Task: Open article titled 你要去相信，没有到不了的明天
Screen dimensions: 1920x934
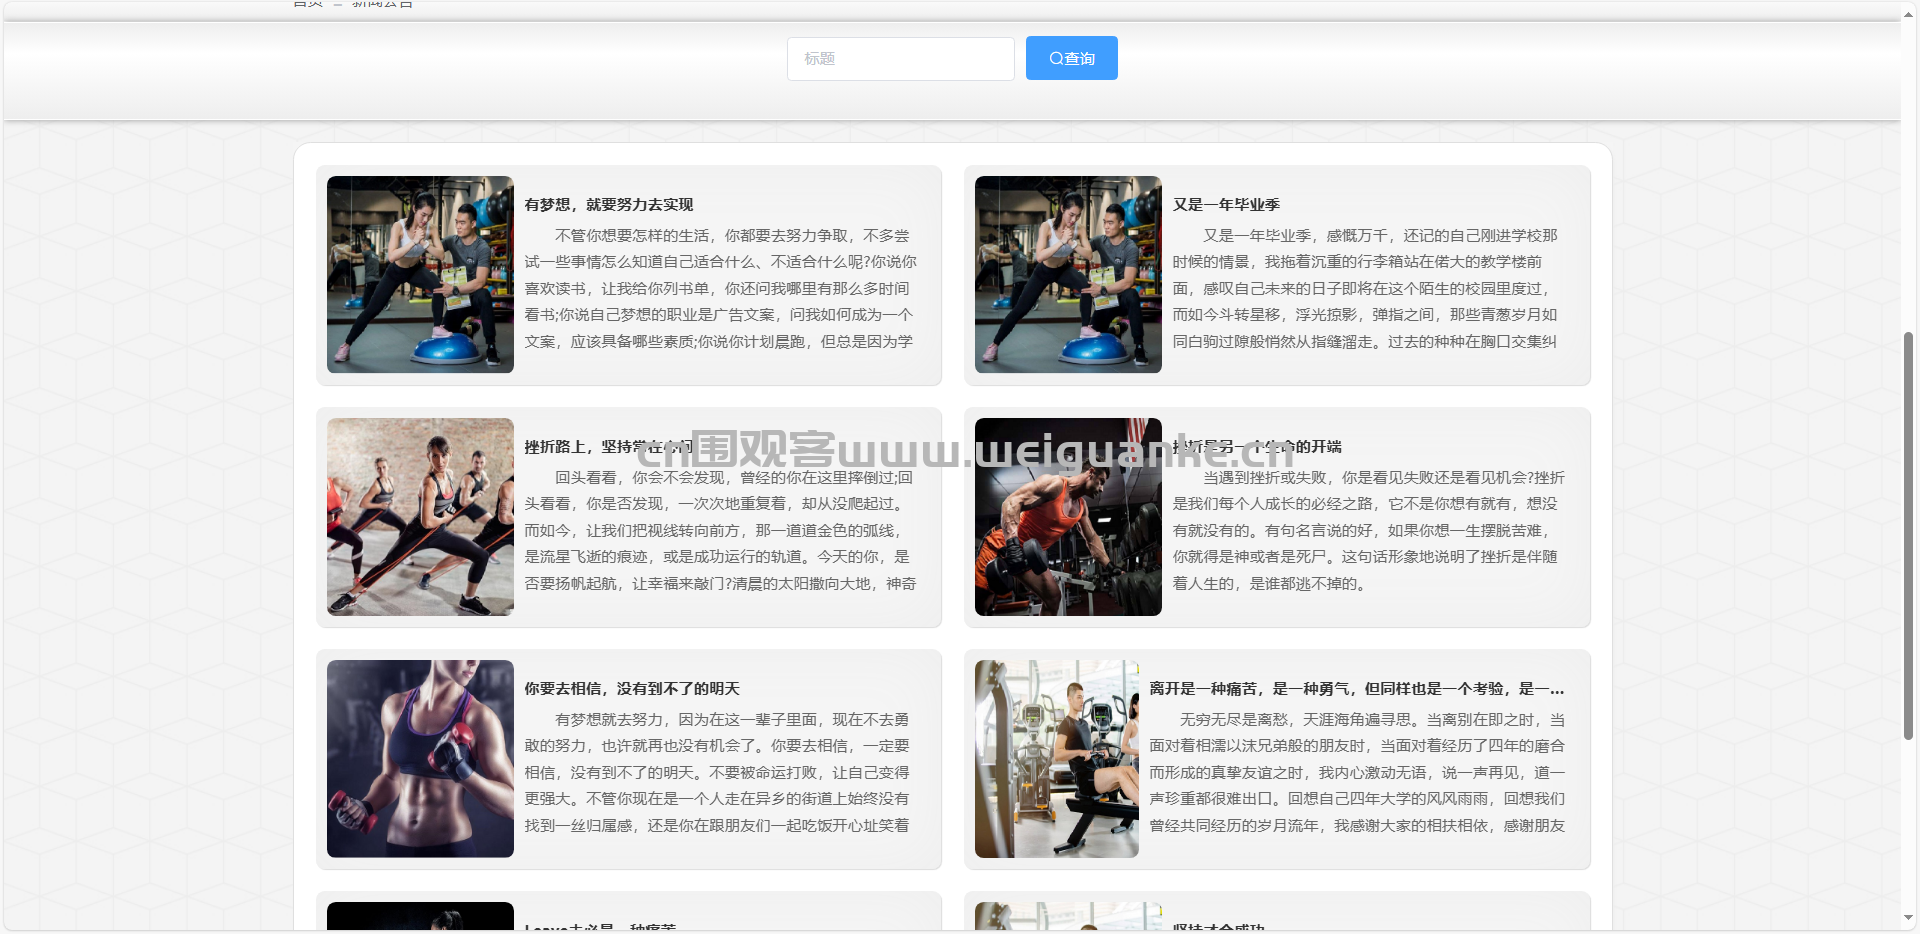Action: coord(632,689)
